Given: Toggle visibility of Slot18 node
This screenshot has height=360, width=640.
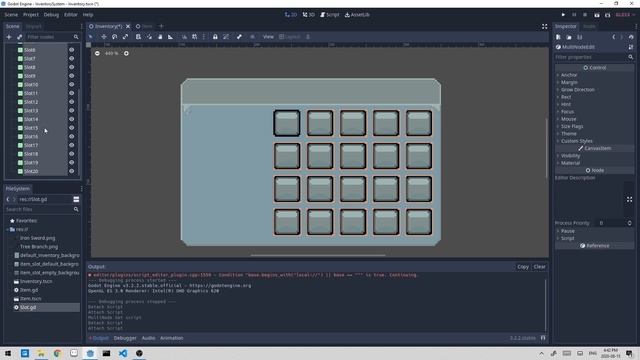Looking at the screenshot, I should [71, 154].
